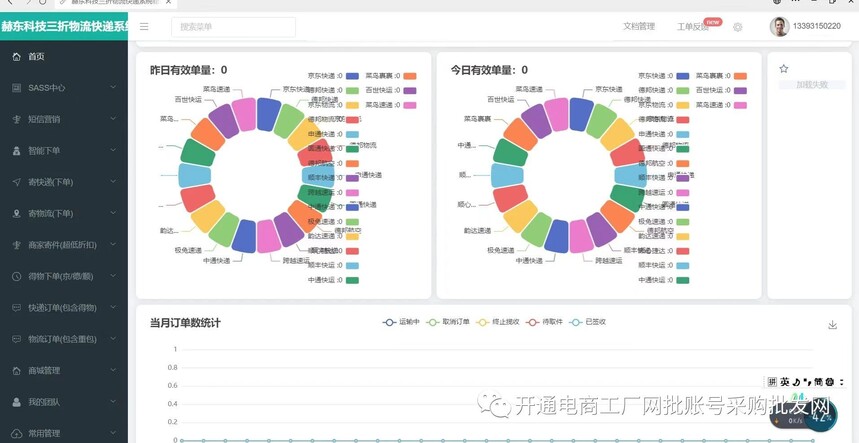The width and height of the screenshot is (859, 443).
Task: Click the 跨越速运 label beside 今日 donut
Action: (x=609, y=261)
